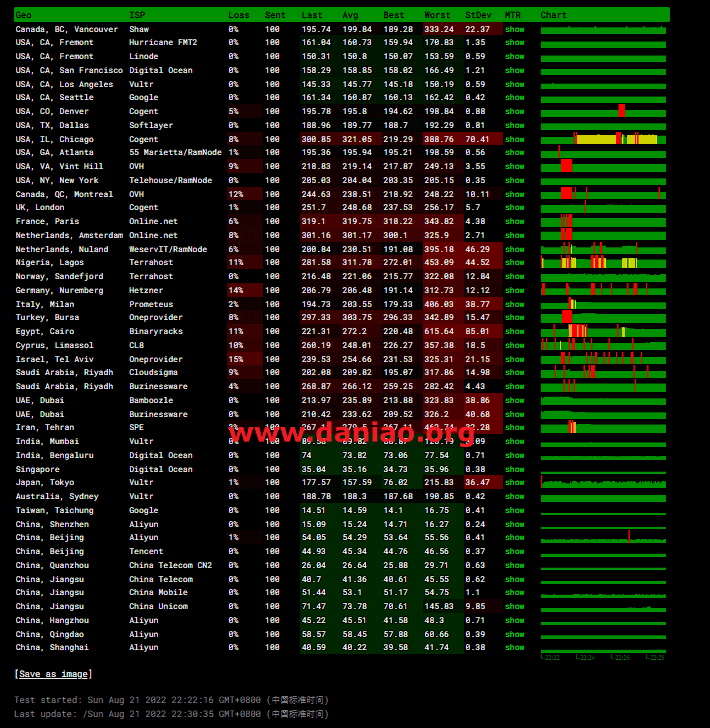710x728 pixels.
Task: Show MTR for San Francisco Digital Ocean
Action: [x=515, y=70]
